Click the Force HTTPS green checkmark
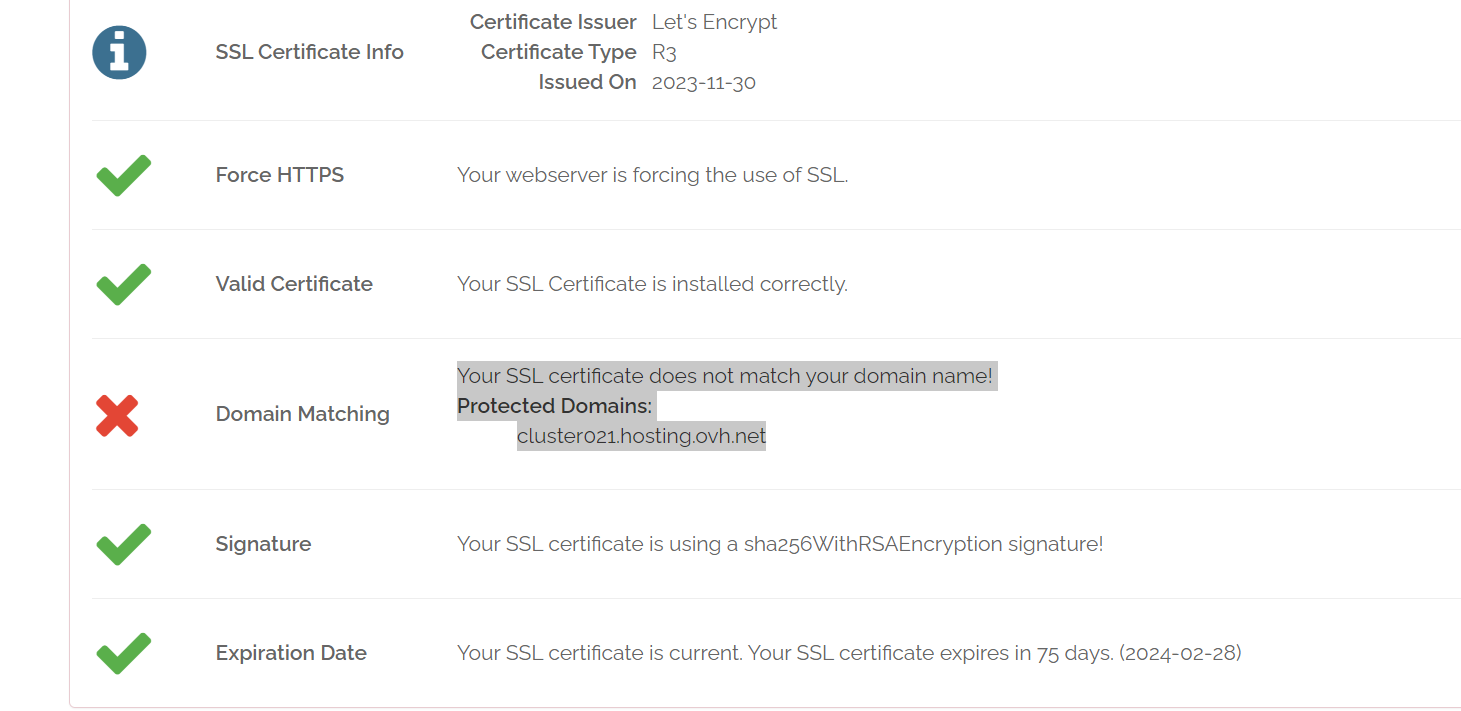The width and height of the screenshot is (1461, 711). pyautogui.click(x=123, y=175)
